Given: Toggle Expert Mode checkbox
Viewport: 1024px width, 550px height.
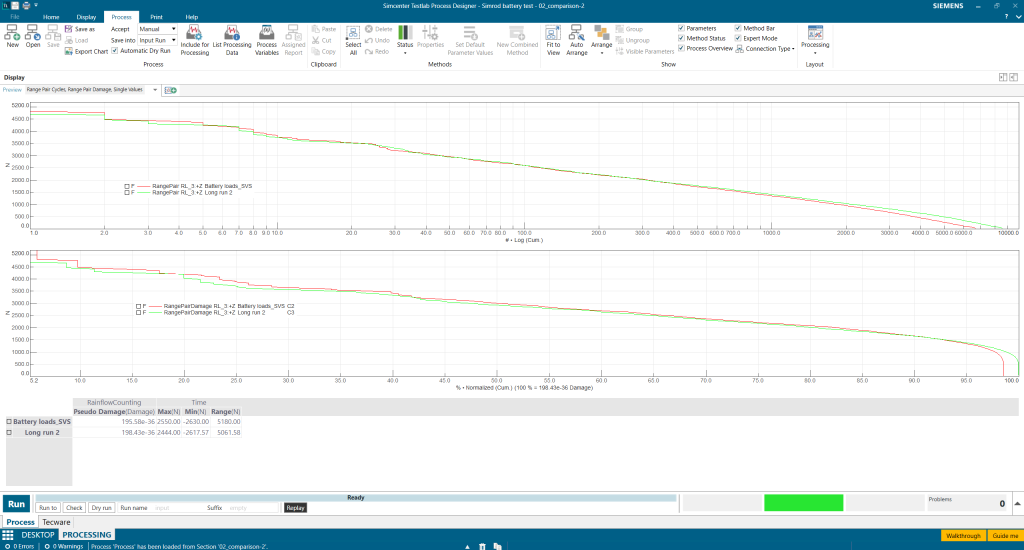Looking at the screenshot, I should pyautogui.click(x=738, y=39).
